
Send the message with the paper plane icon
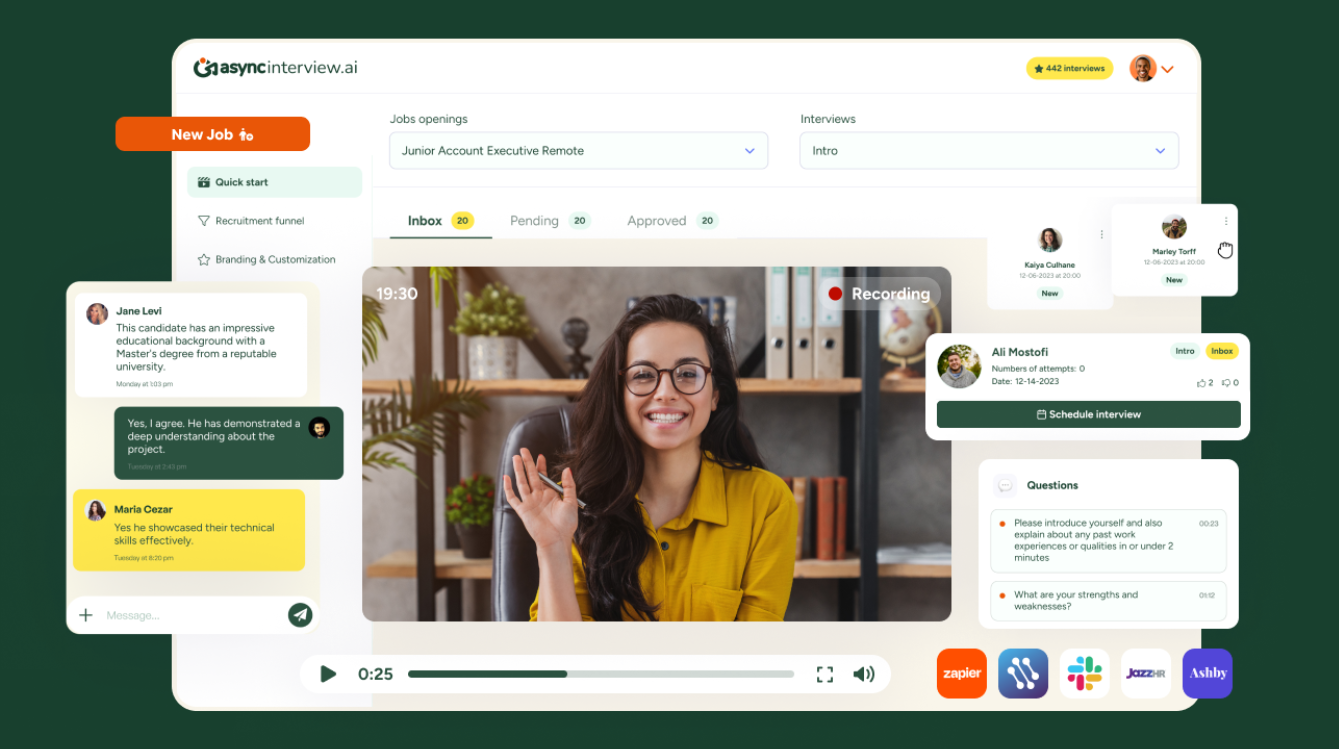point(299,615)
